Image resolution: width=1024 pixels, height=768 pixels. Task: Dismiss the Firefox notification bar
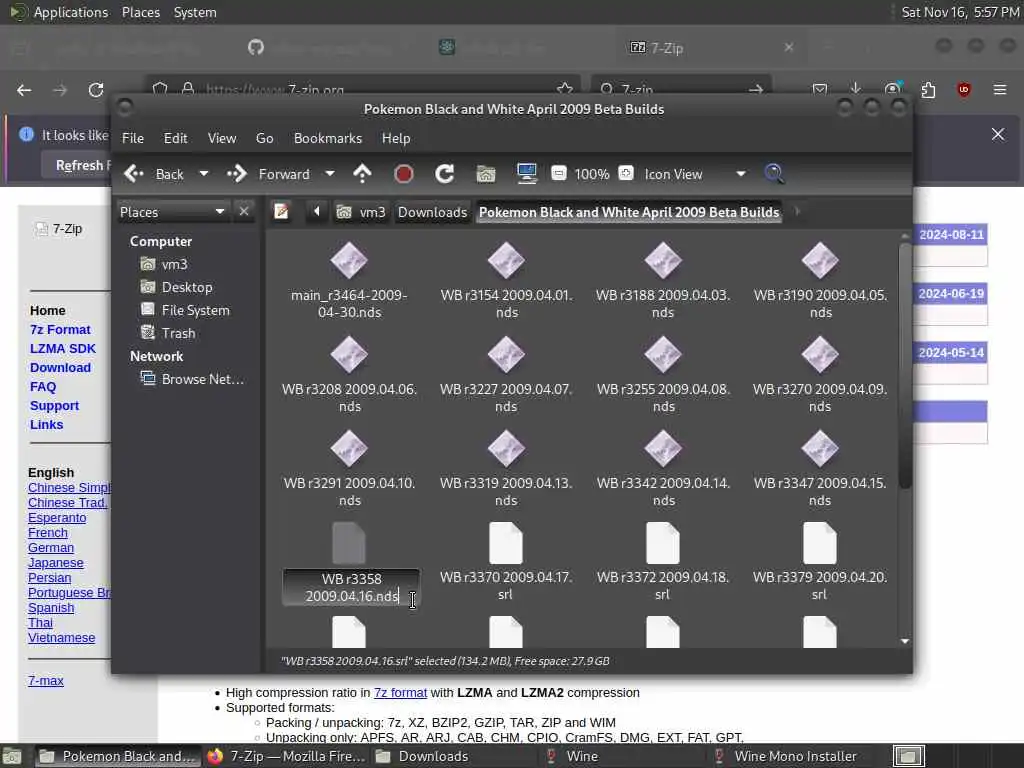pos(997,135)
